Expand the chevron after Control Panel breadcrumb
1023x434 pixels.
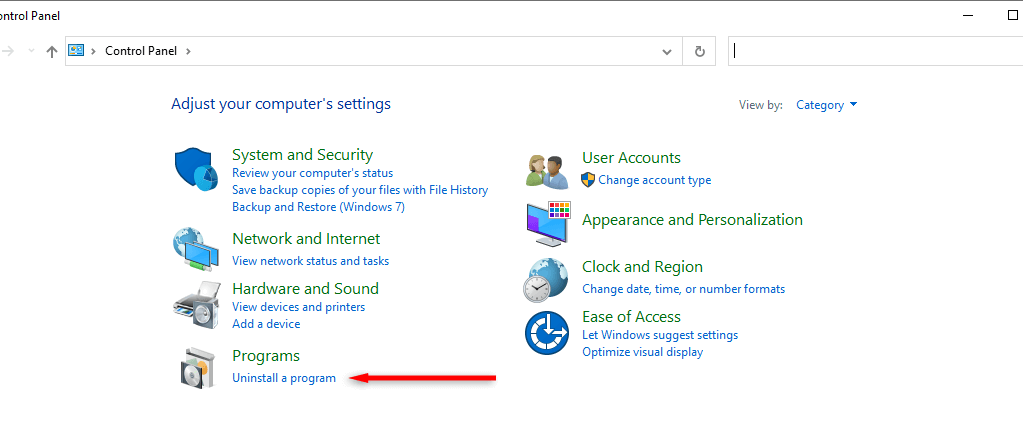click(188, 51)
